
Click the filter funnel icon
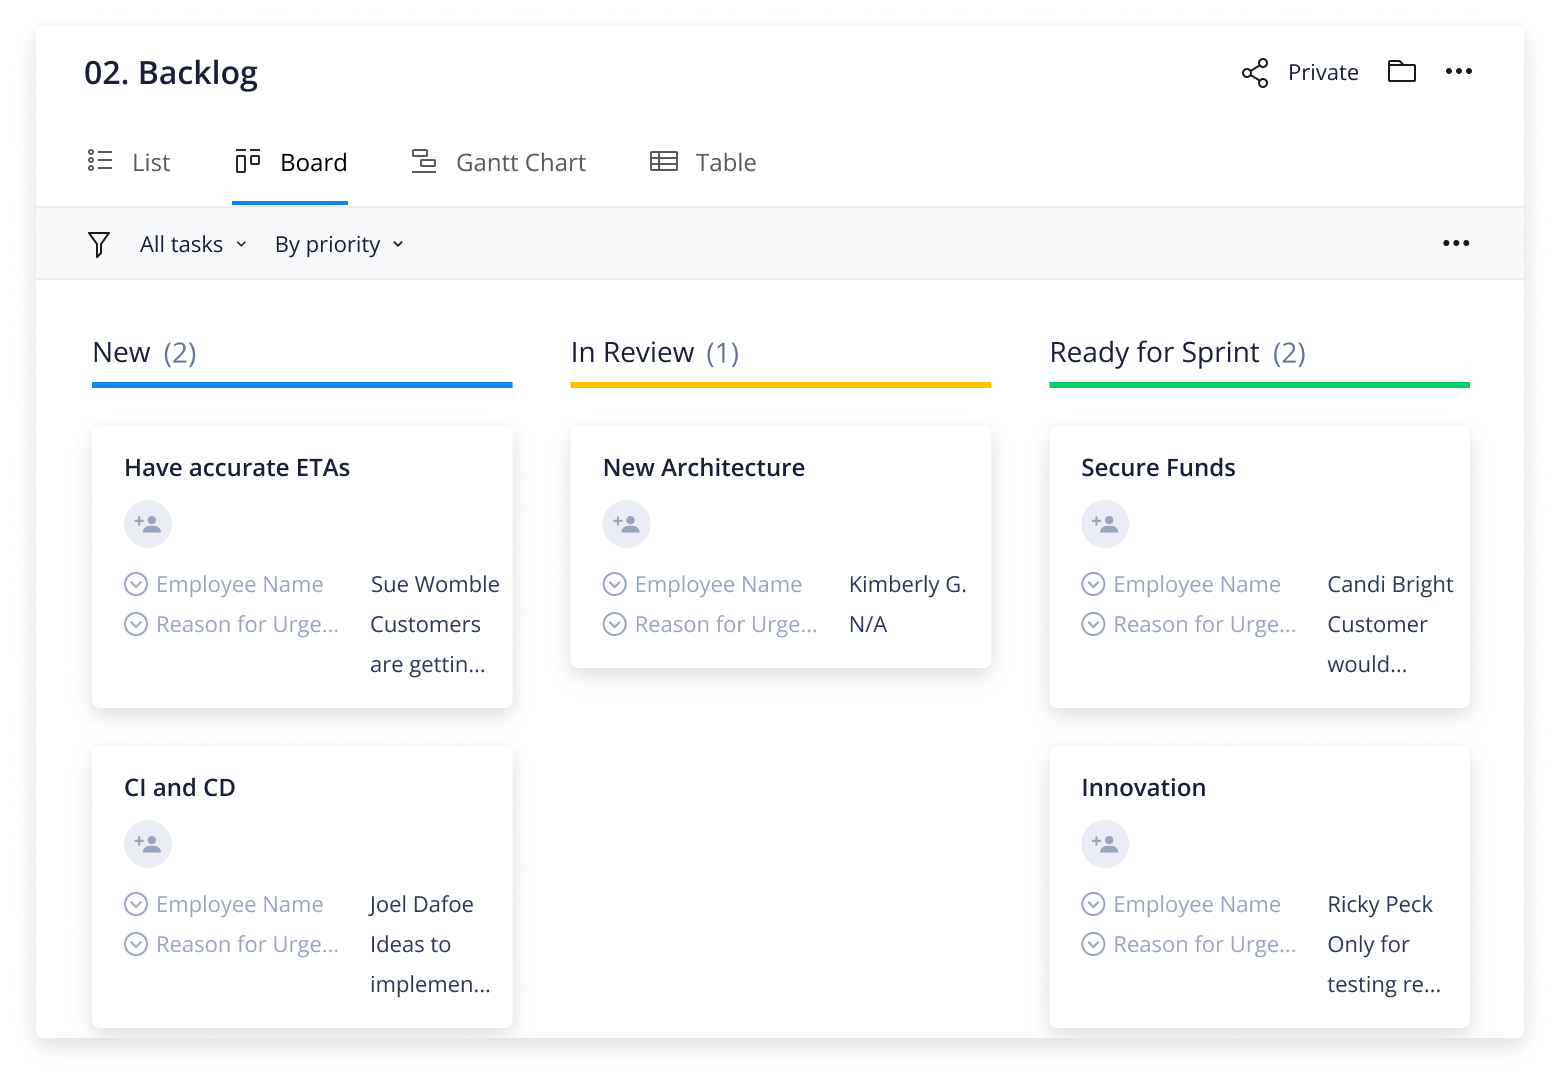[x=99, y=244]
